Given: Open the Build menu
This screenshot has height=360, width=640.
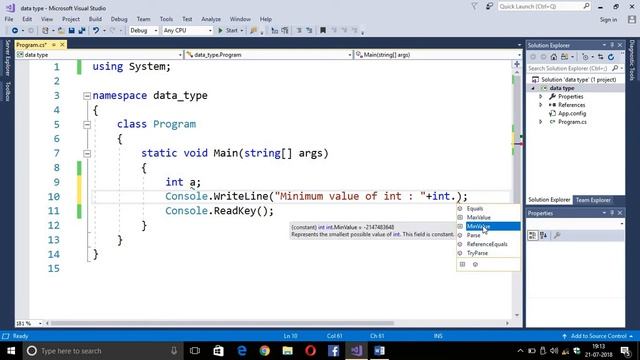Looking at the screenshot, I should [95, 19].
